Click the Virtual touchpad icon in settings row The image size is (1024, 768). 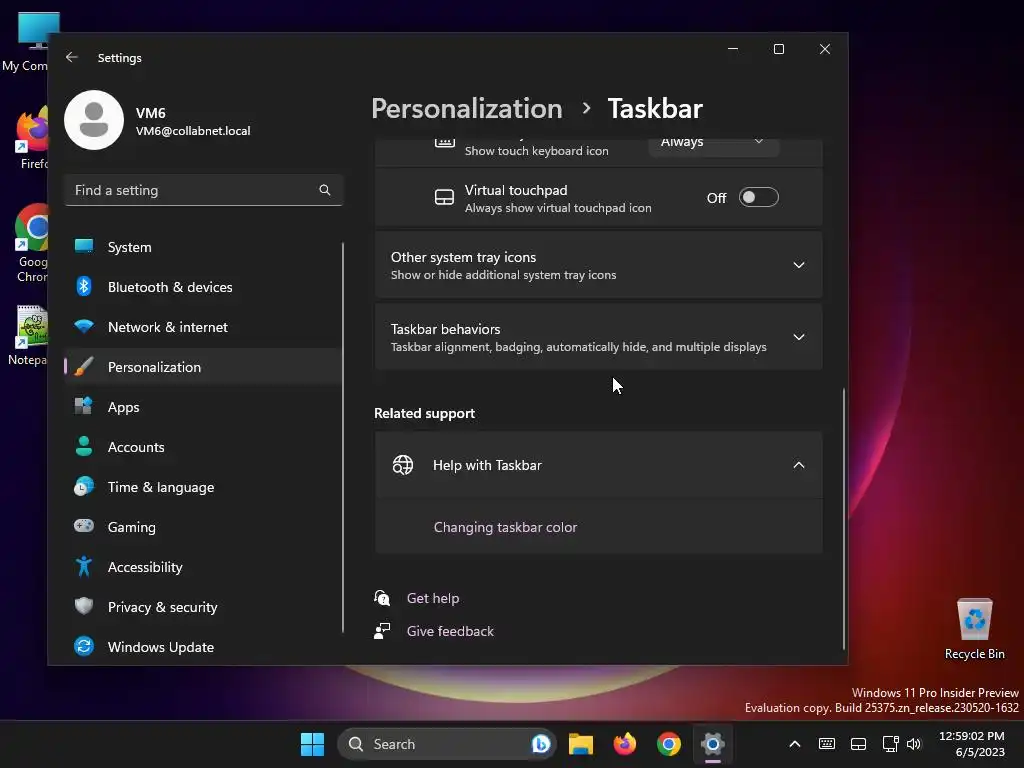pyautogui.click(x=444, y=197)
